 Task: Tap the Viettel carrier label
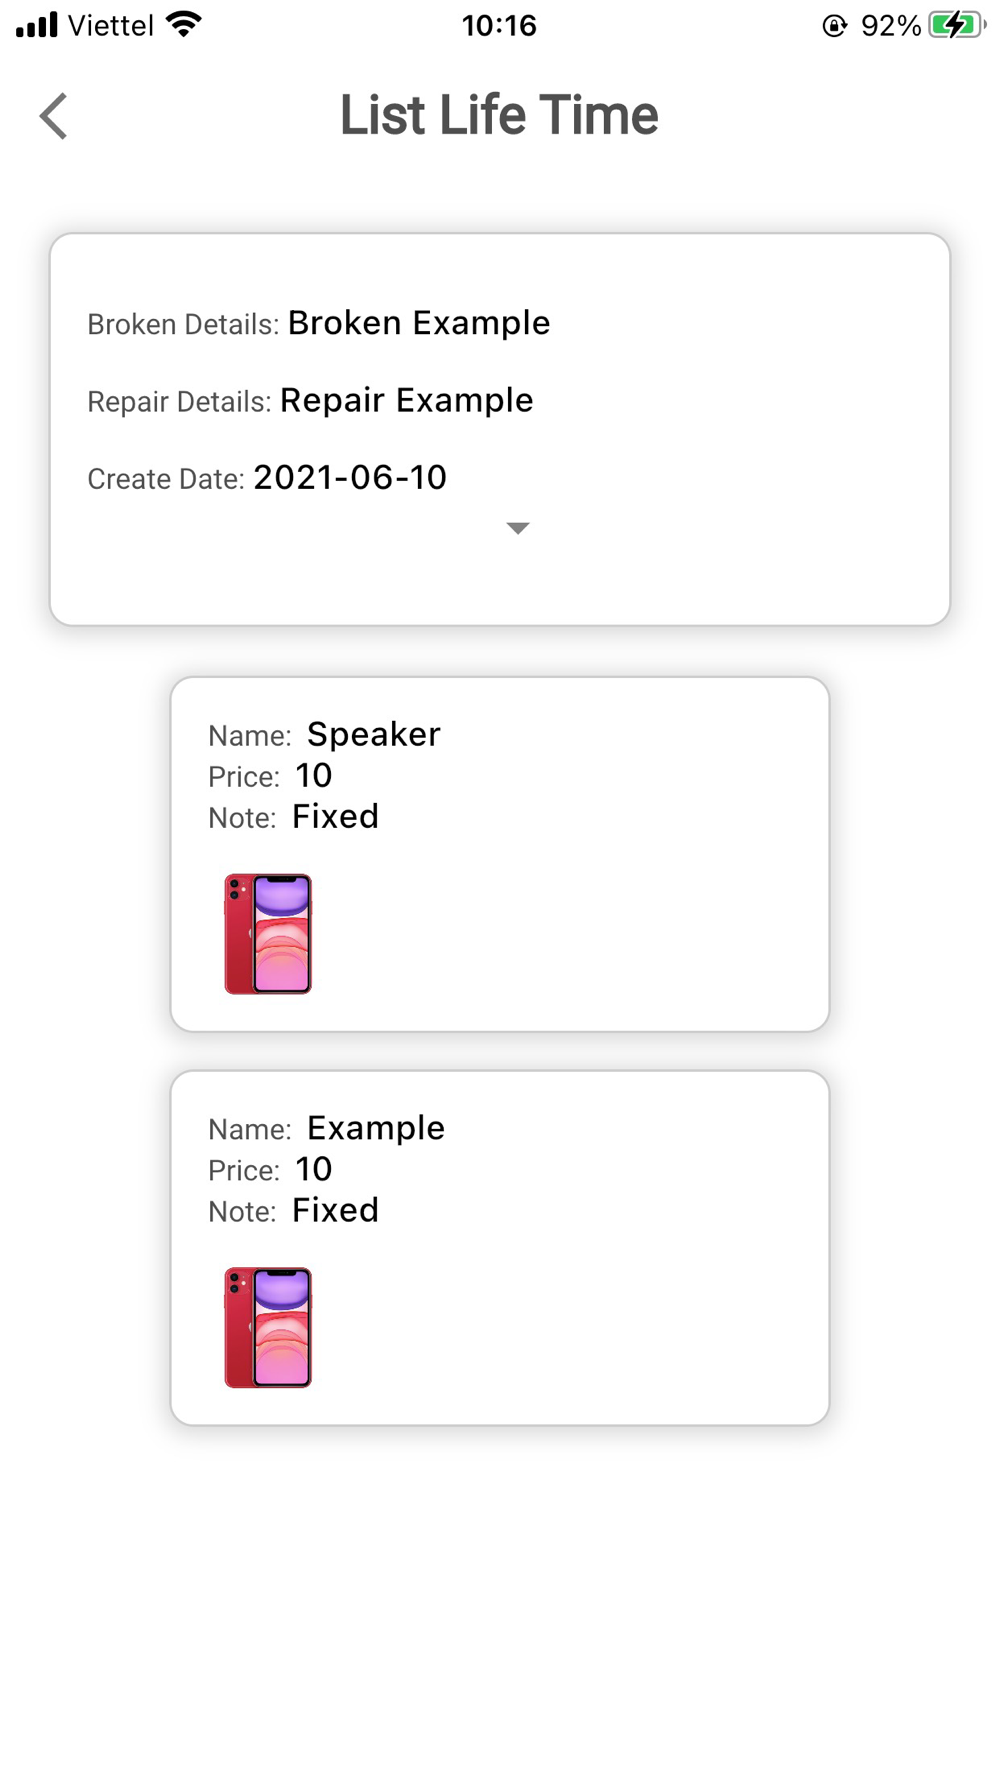pos(111,25)
